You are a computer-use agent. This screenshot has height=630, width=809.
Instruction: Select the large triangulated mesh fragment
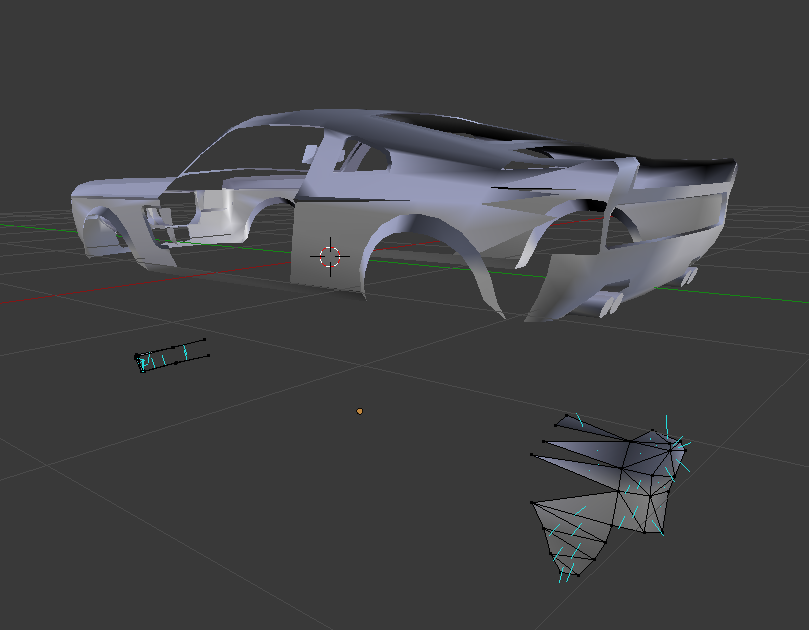[x=609, y=496]
